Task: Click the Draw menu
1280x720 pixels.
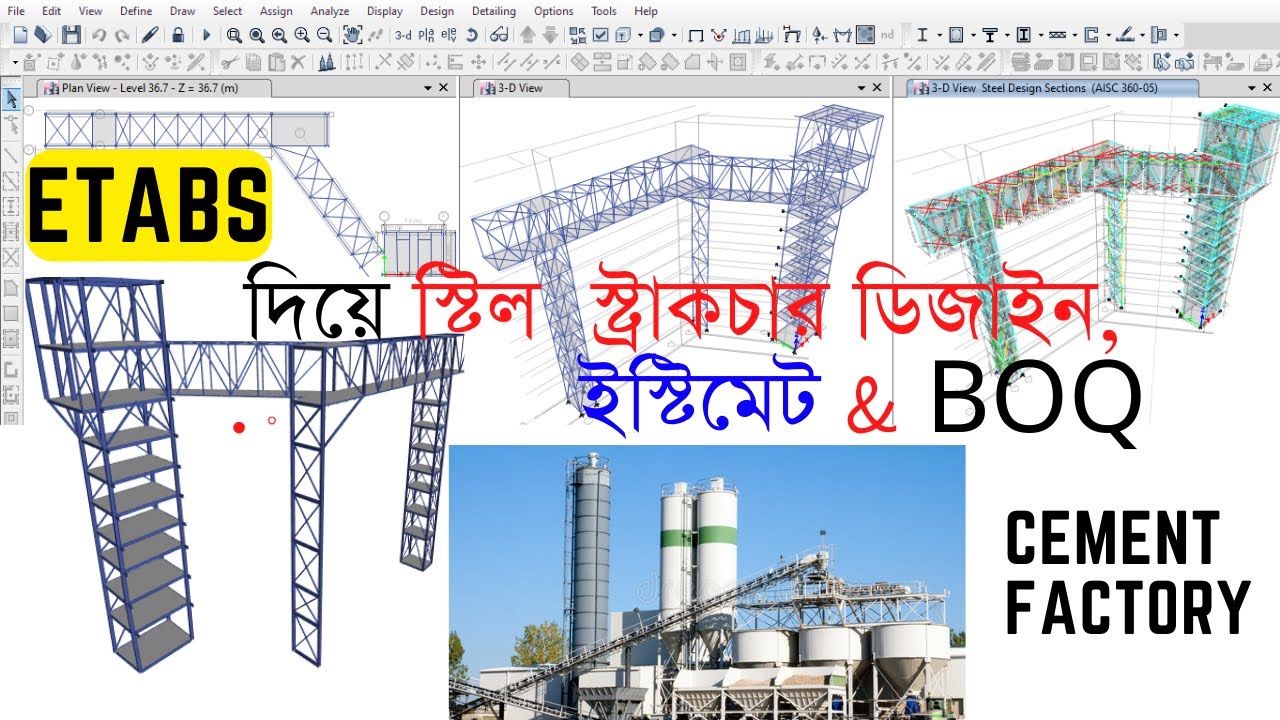Action: (183, 11)
